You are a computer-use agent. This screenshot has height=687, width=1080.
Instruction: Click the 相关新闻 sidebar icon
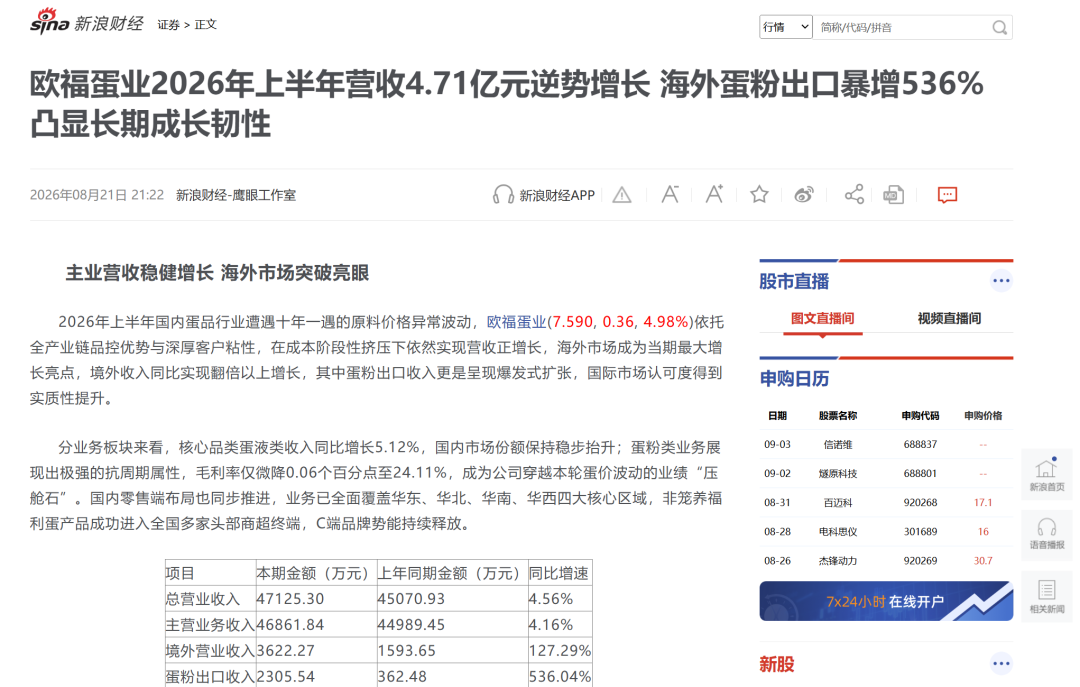(x=1046, y=596)
